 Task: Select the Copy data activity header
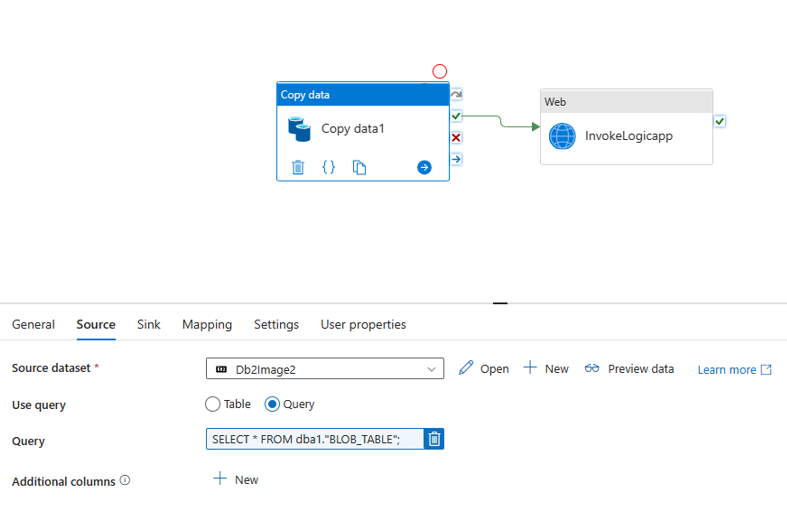pos(362,94)
